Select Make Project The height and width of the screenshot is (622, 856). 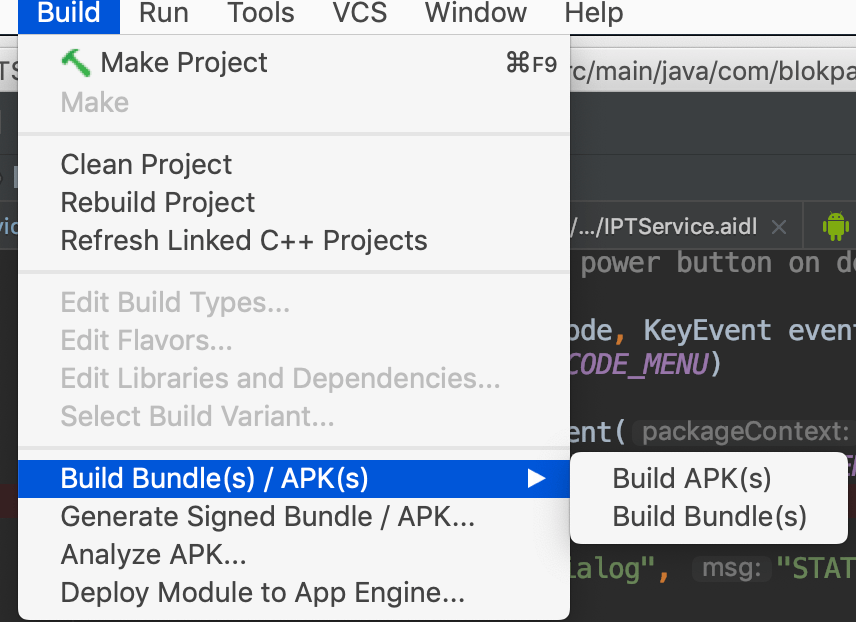pyautogui.click(x=184, y=62)
